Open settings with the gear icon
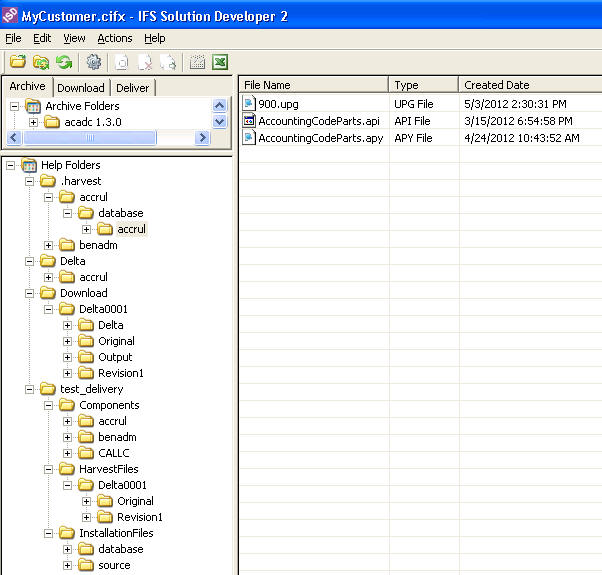 pos(93,62)
